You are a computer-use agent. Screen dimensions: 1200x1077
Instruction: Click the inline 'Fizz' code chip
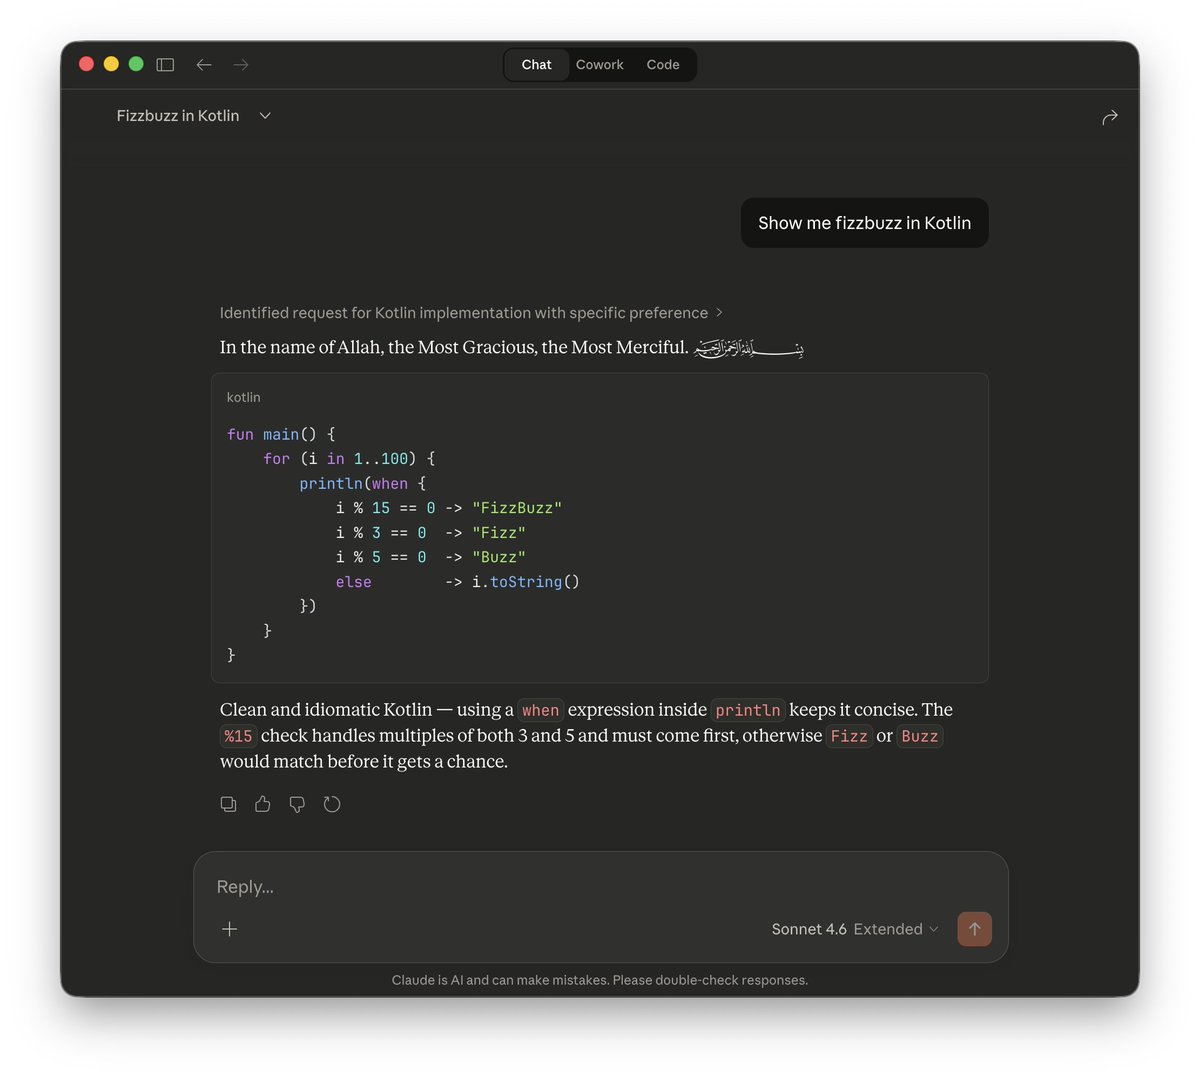click(x=849, y=736)
